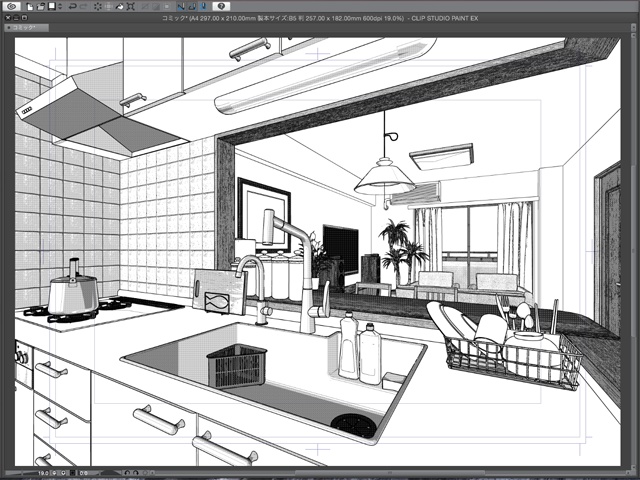Zoom in with the status bar button

coord(63,473)
